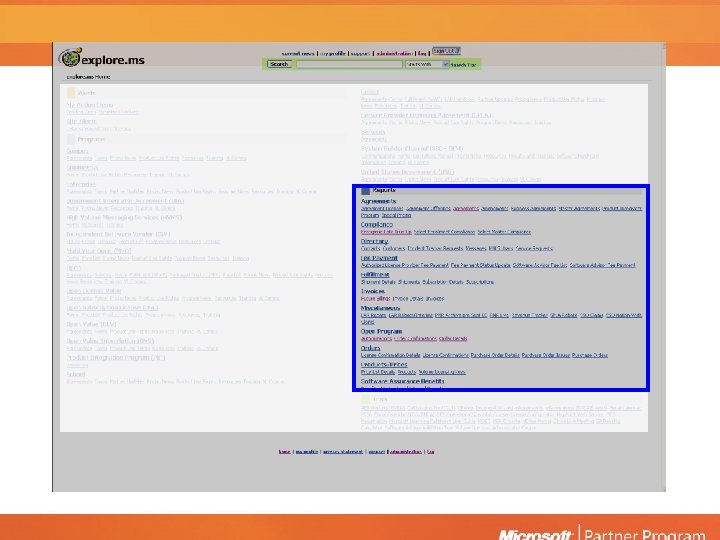Screen dimensions: 720x540
Task: Open the Subscription Details report
Action: [443, 282]
